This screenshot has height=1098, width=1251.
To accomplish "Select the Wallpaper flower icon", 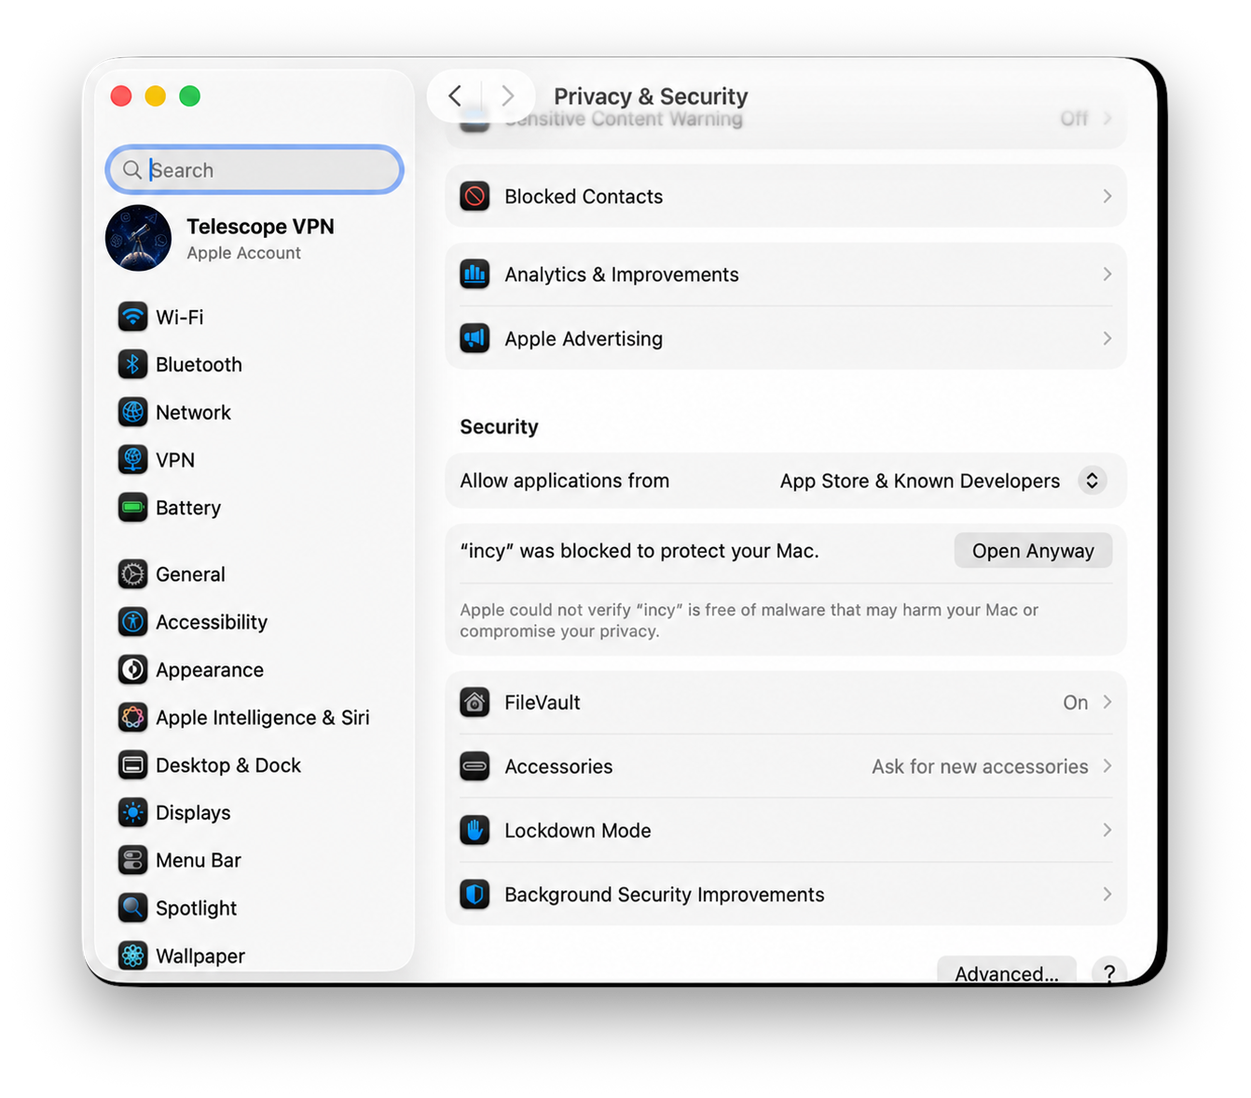I will [x=133, y=956].
